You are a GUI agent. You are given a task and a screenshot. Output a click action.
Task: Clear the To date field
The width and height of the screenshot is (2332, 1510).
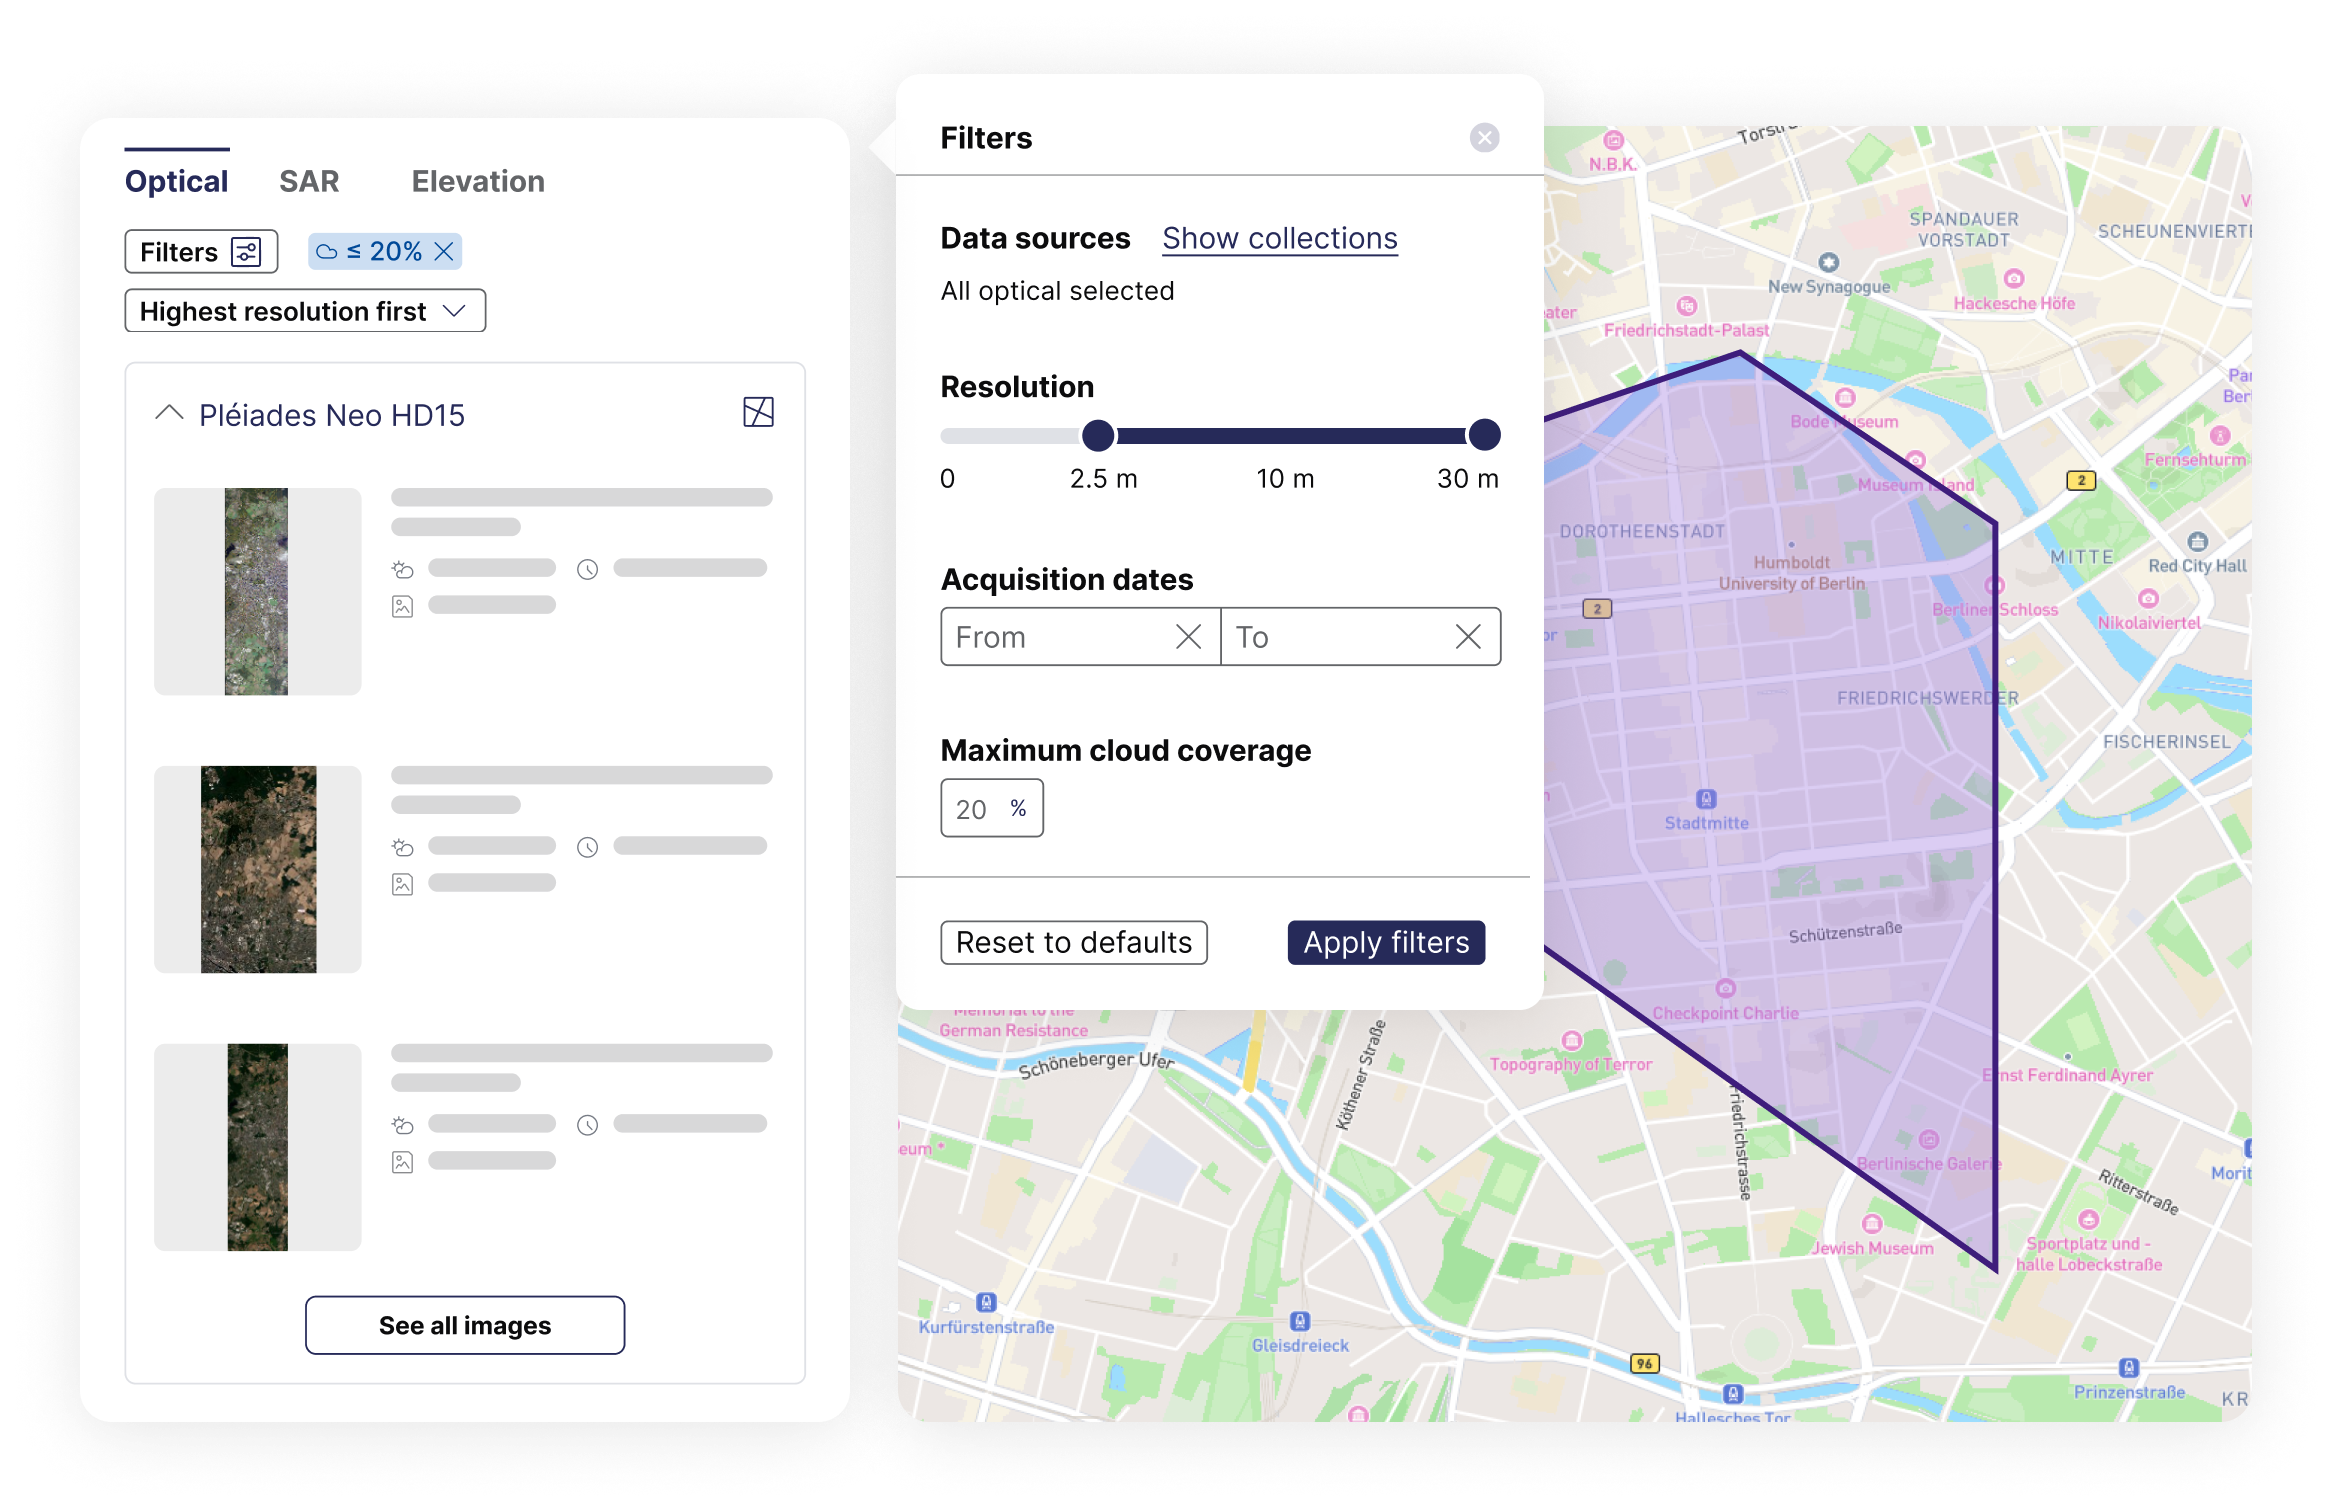(1467, 637)
